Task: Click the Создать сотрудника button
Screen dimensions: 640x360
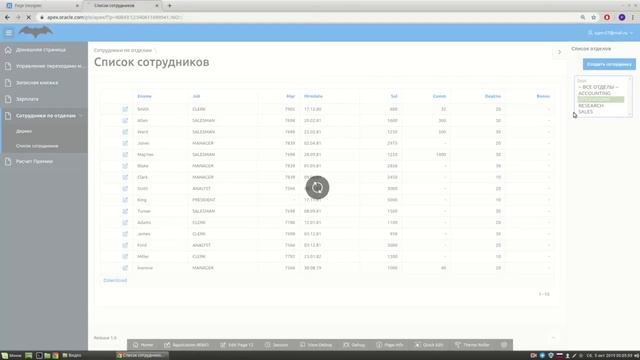Action: click(609, 64)
